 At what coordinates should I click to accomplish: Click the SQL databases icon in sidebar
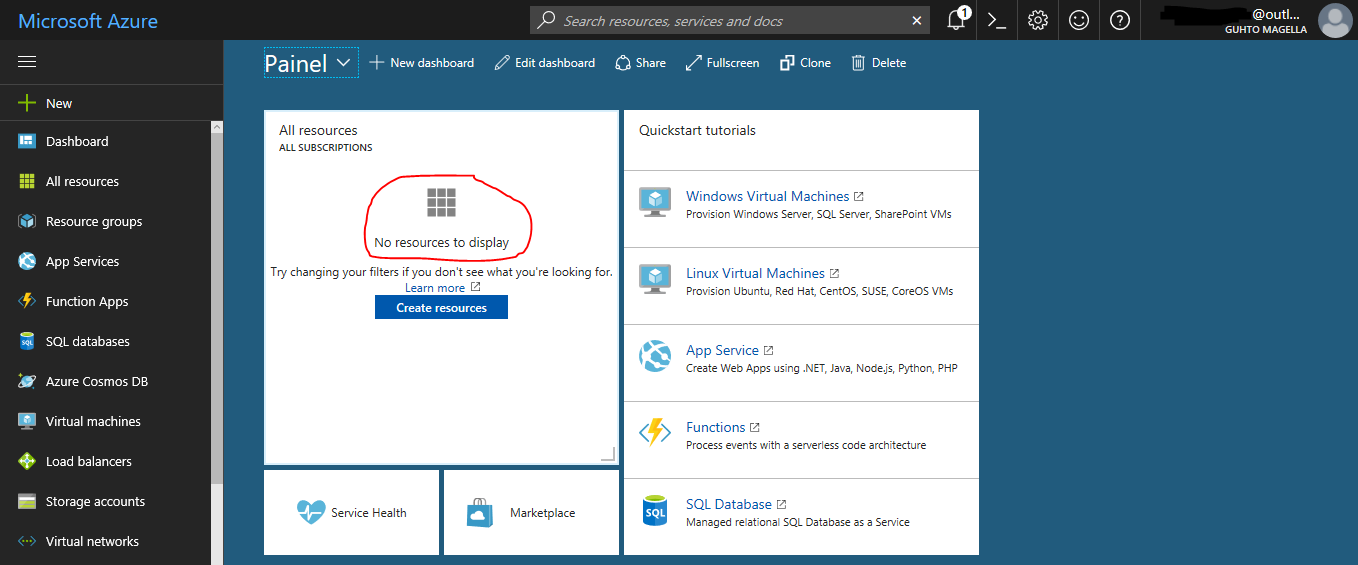(27, 341)
